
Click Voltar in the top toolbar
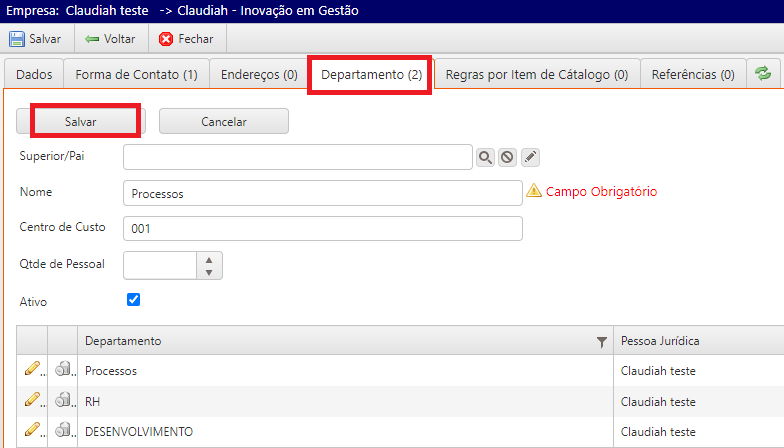coord(110,39)
